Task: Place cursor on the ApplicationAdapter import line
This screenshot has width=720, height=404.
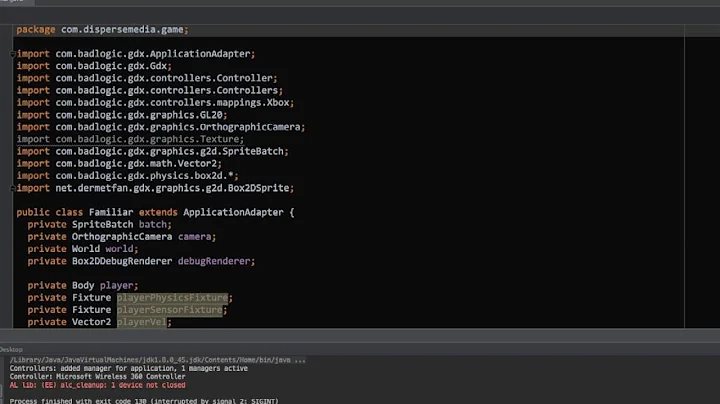Action: click(x=136, y=54)
